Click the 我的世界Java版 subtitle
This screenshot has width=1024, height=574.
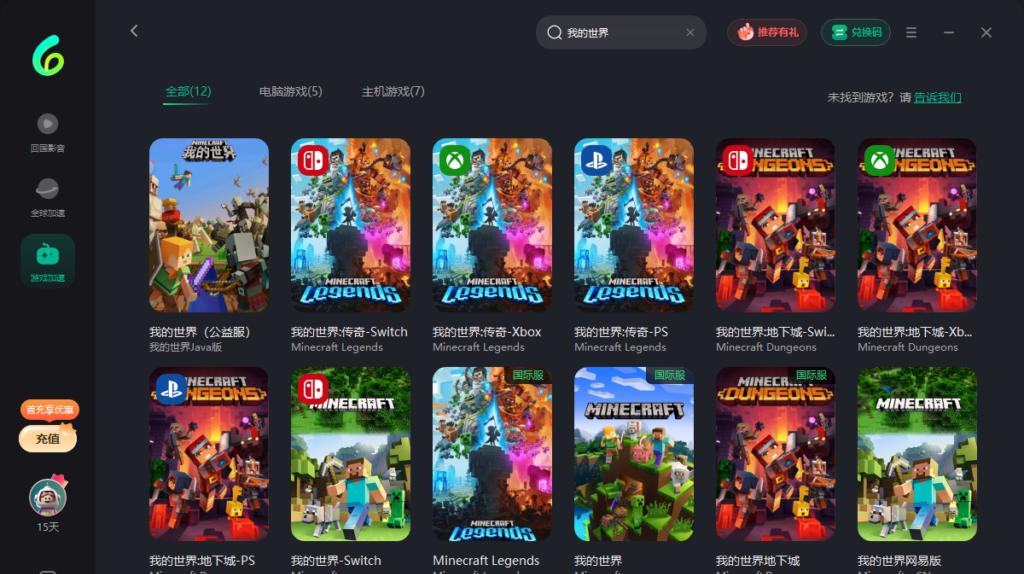tap(185, 347)
